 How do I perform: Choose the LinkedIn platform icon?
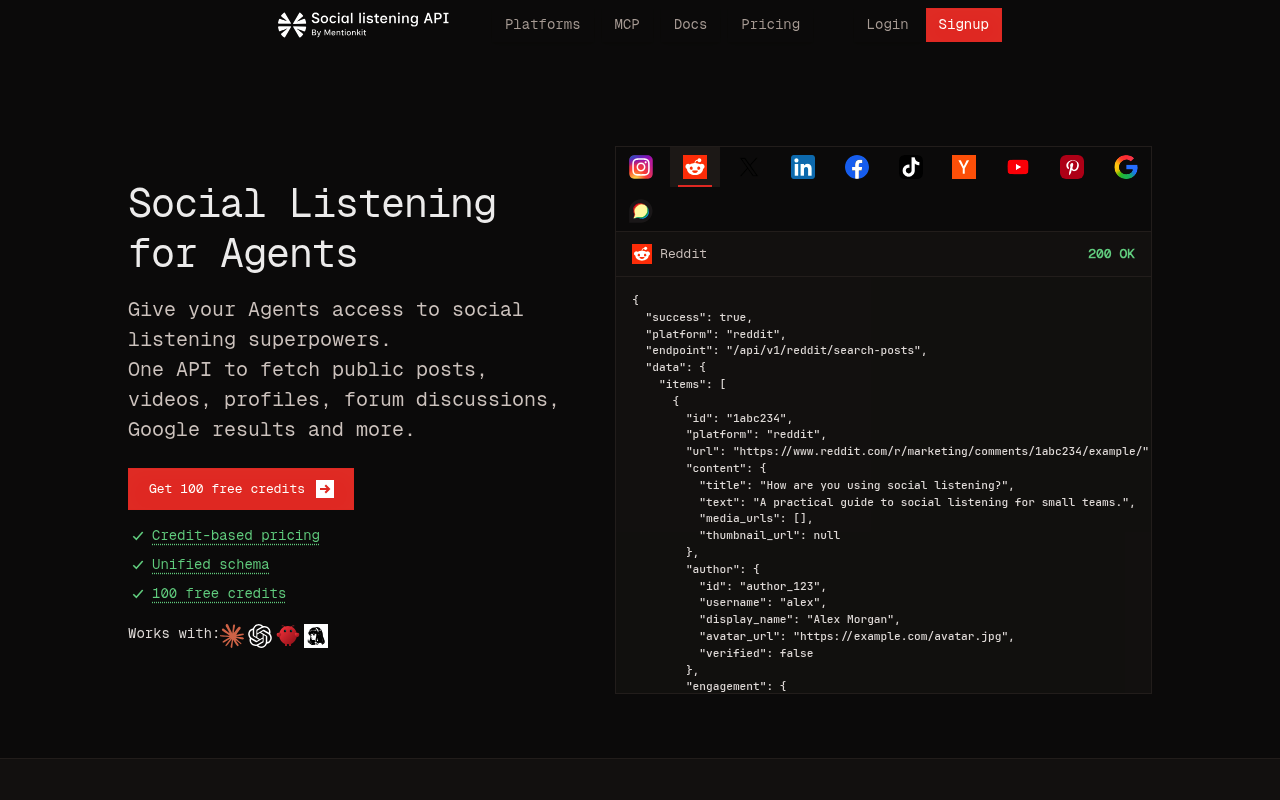803,167
